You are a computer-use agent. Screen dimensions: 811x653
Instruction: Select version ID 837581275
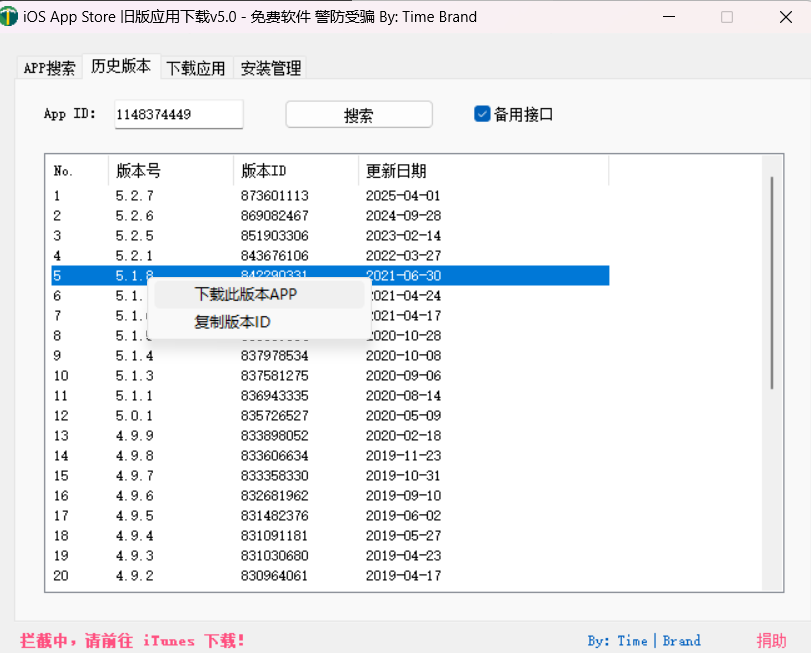[275, 376]
